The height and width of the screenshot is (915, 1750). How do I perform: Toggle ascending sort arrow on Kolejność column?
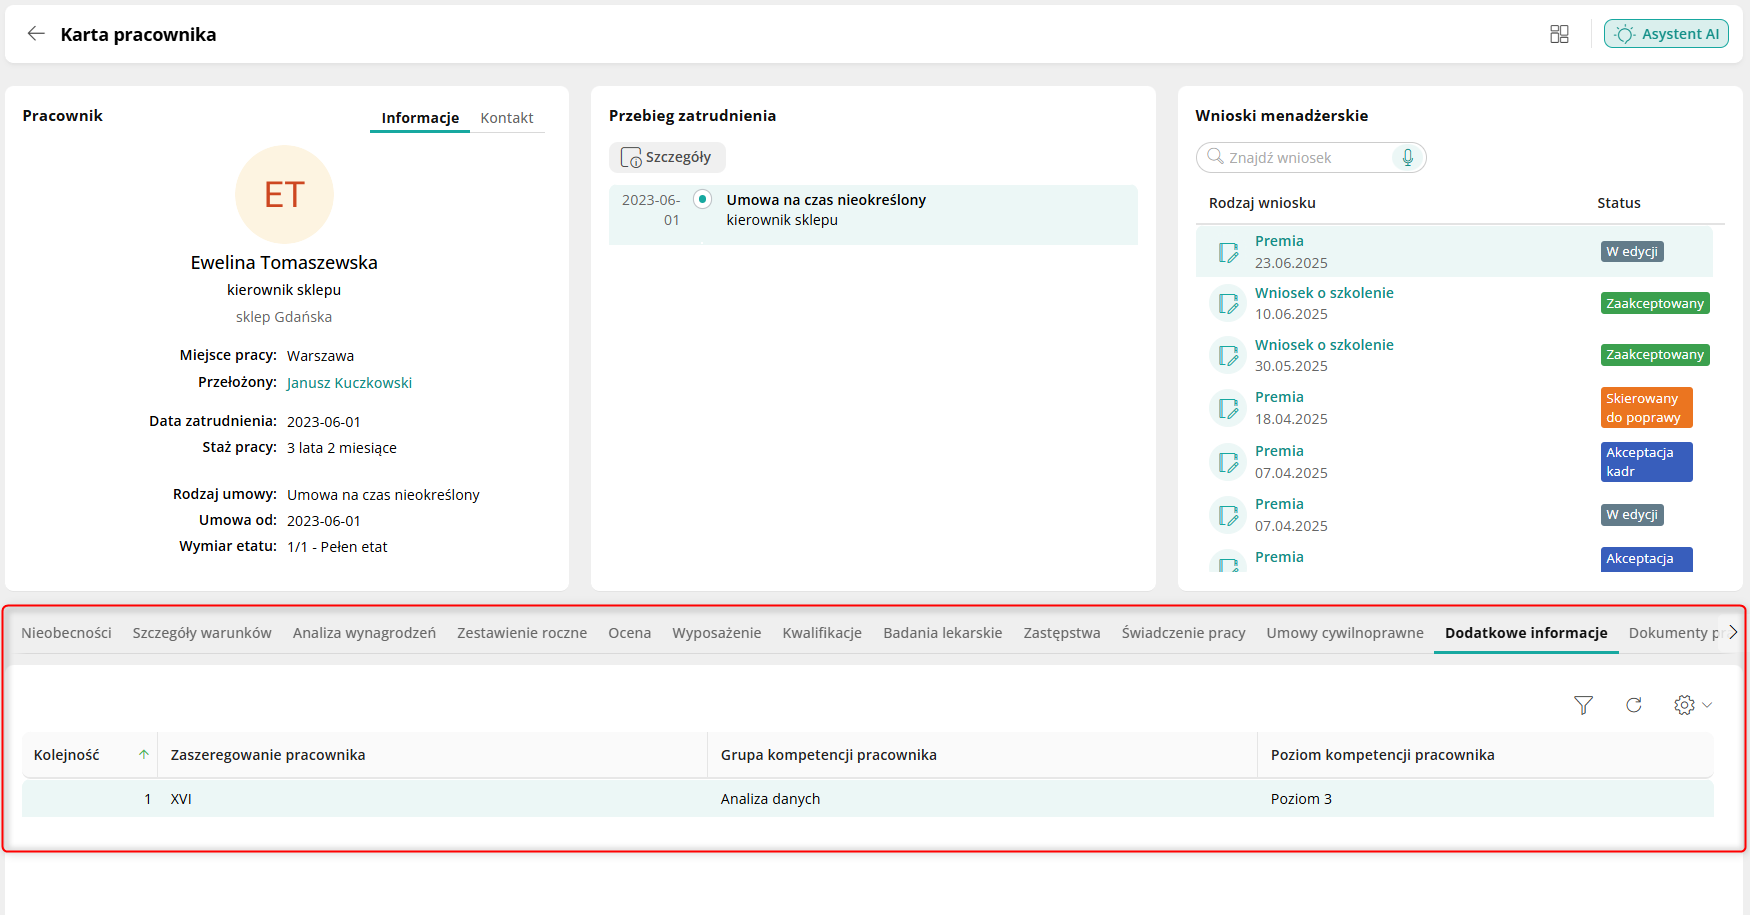click(x=144, y=755)
